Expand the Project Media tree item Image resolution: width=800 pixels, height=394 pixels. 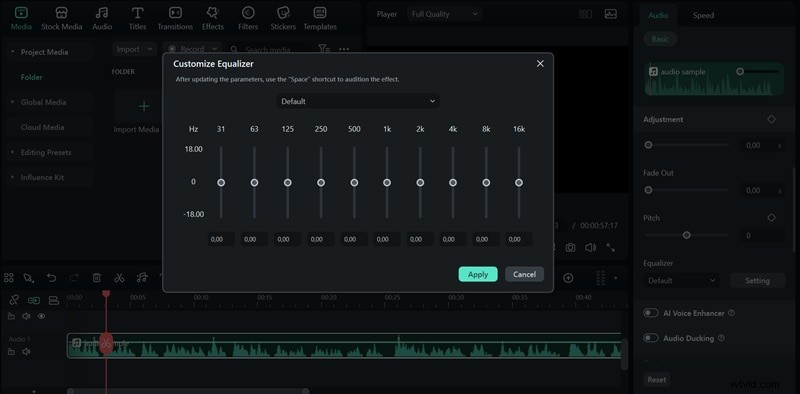[x=13, y=52]
